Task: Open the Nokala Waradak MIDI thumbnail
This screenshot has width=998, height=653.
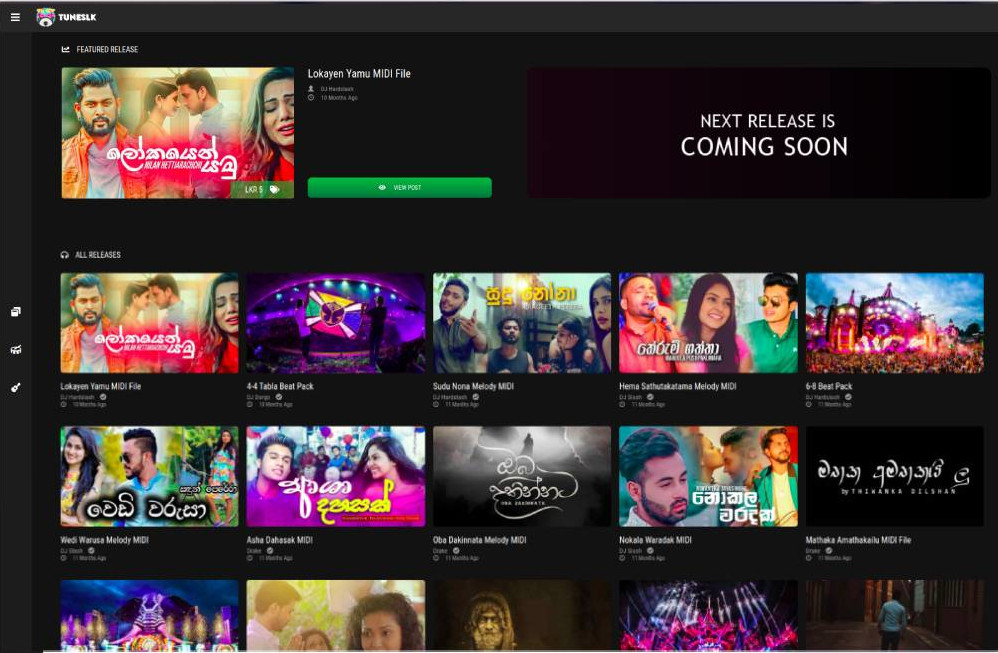Action: (x=708, y=477)
